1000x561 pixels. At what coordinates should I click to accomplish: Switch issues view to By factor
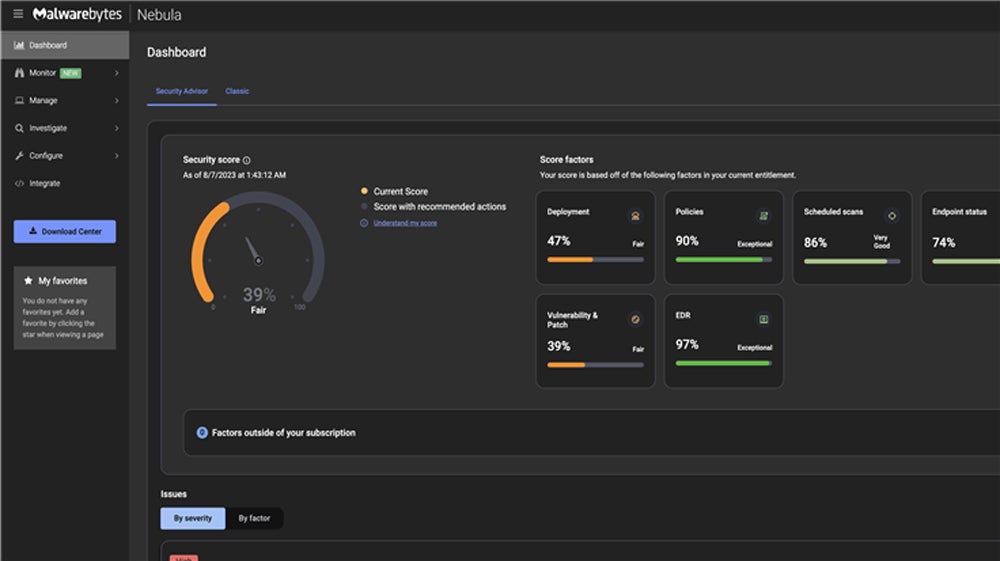[254, 518]
